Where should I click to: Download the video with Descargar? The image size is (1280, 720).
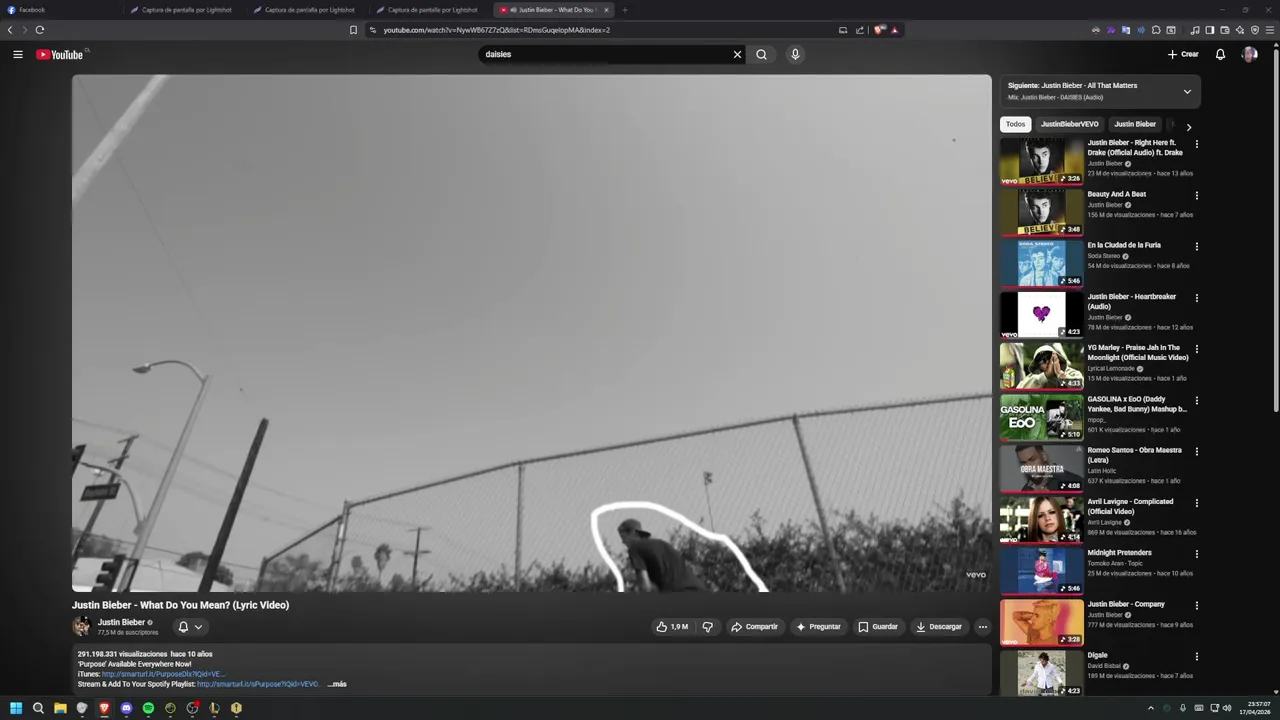(939, 627)
